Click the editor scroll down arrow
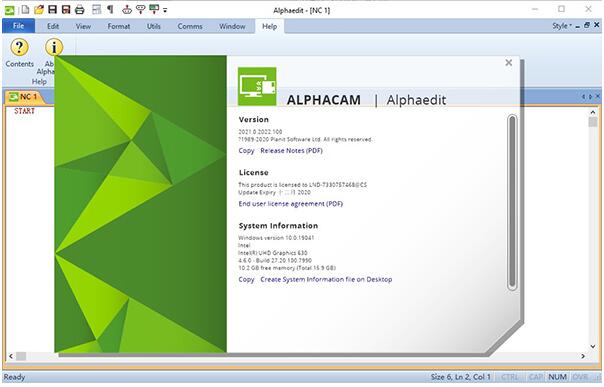Image resolution: width=604 pixels, height=387 pixels. pos(593,347)
